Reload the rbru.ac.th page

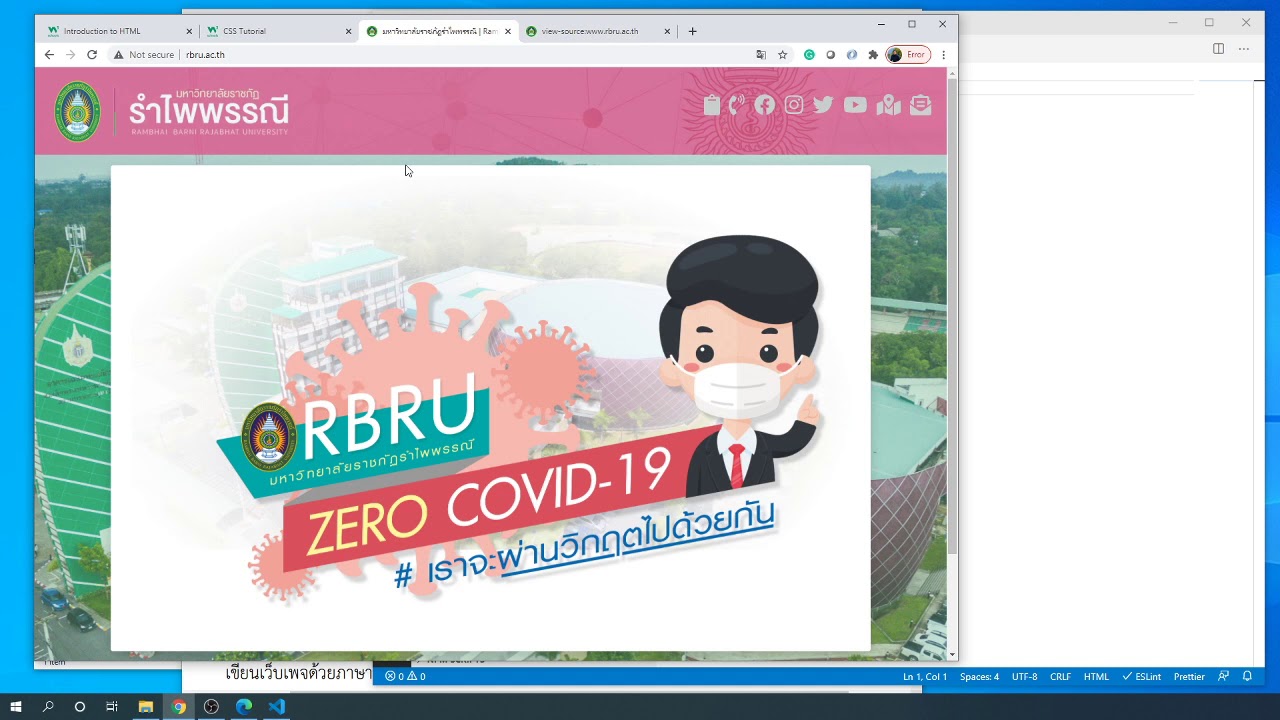pyautogui.click(x=92, y=55)
